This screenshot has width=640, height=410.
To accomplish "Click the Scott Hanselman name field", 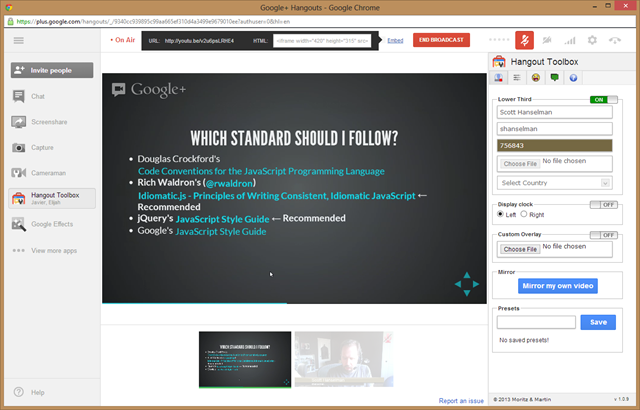I will pos(555,112).
